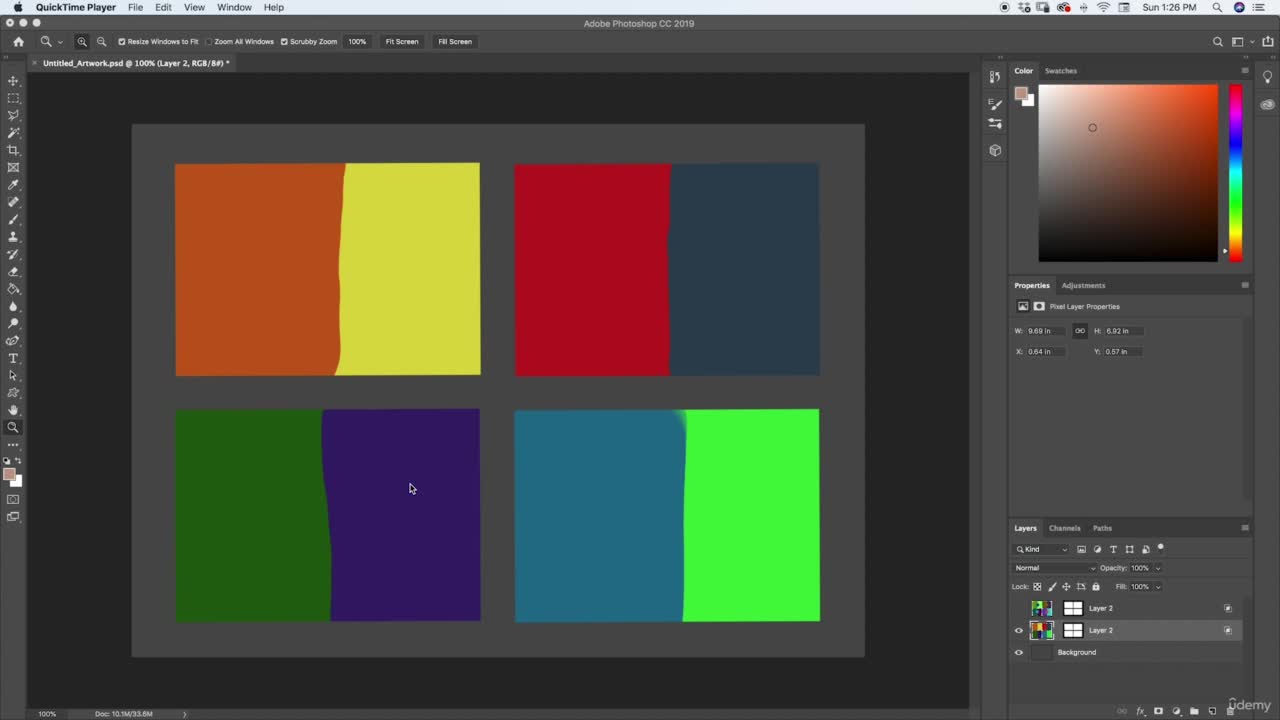Screen dimensions: 1280x720
Task: Open the Normal blend mode dropdown
Action: pyautogui.click(x=1054, y=568)
